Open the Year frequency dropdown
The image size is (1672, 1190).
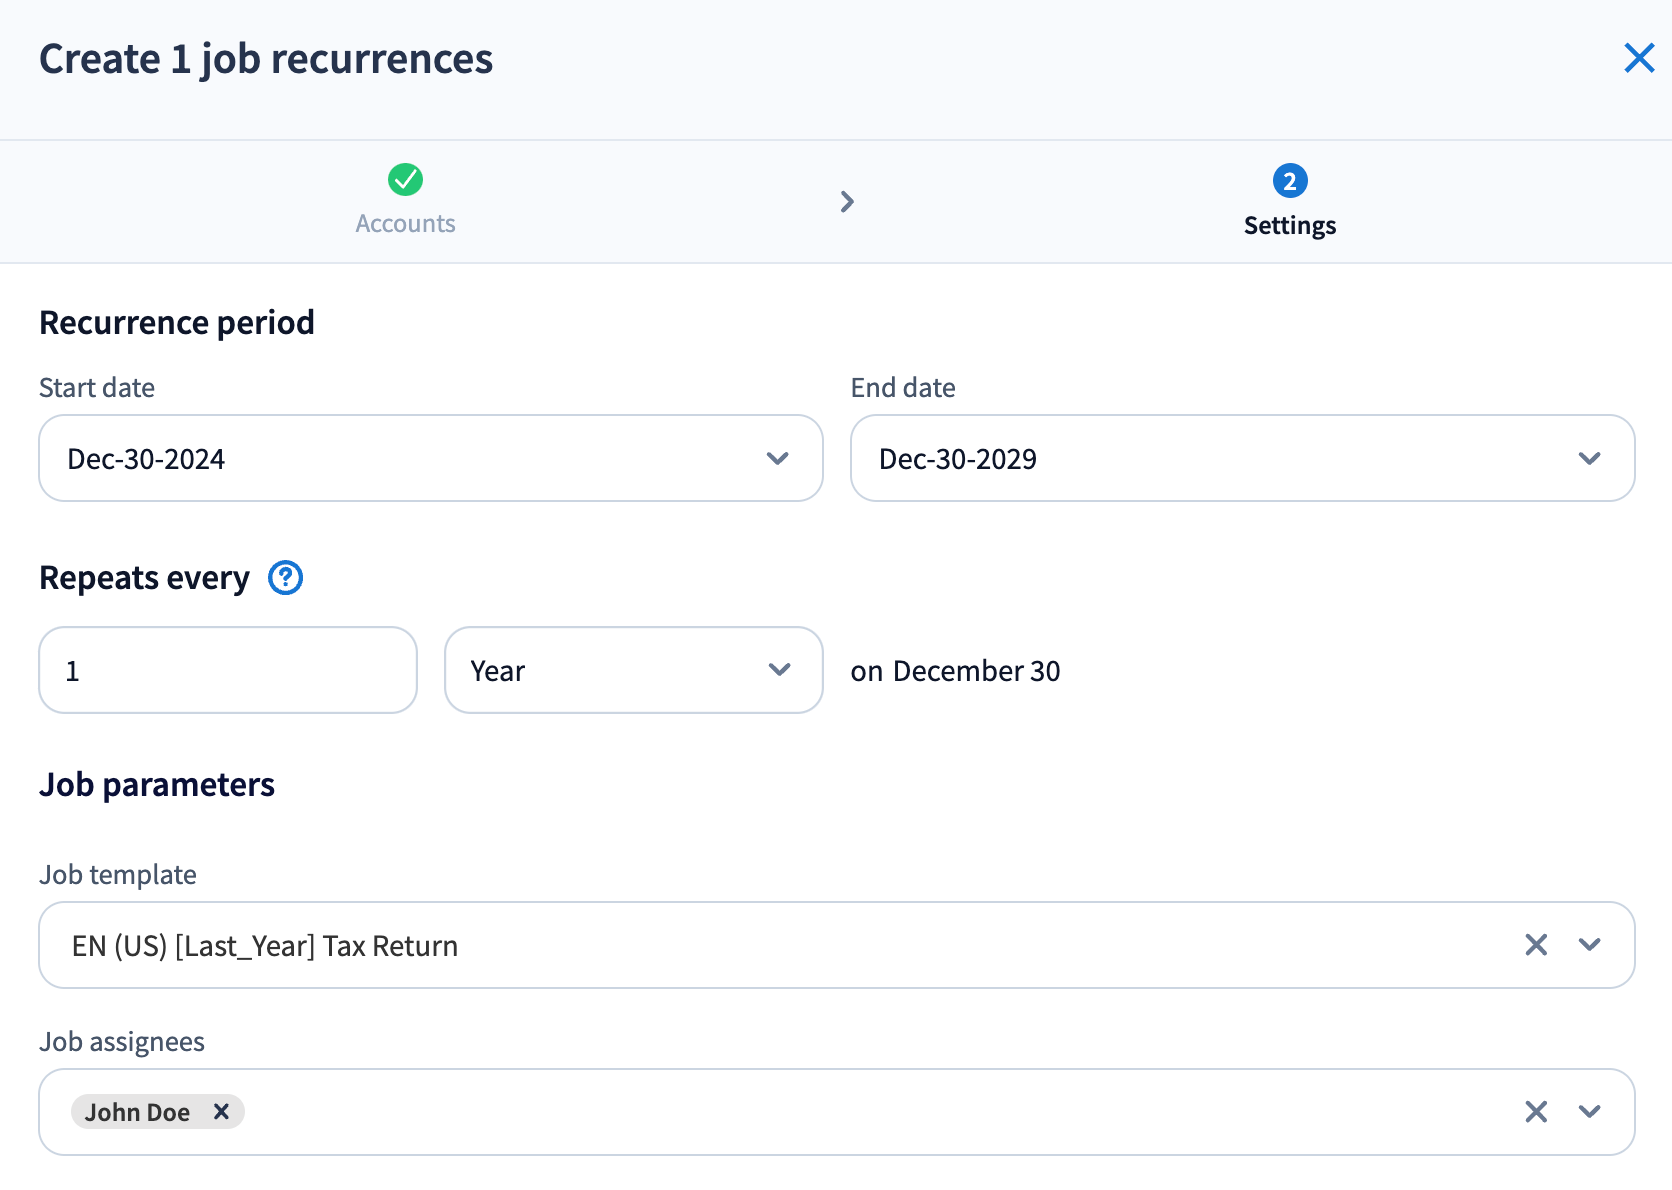(633, 671)
